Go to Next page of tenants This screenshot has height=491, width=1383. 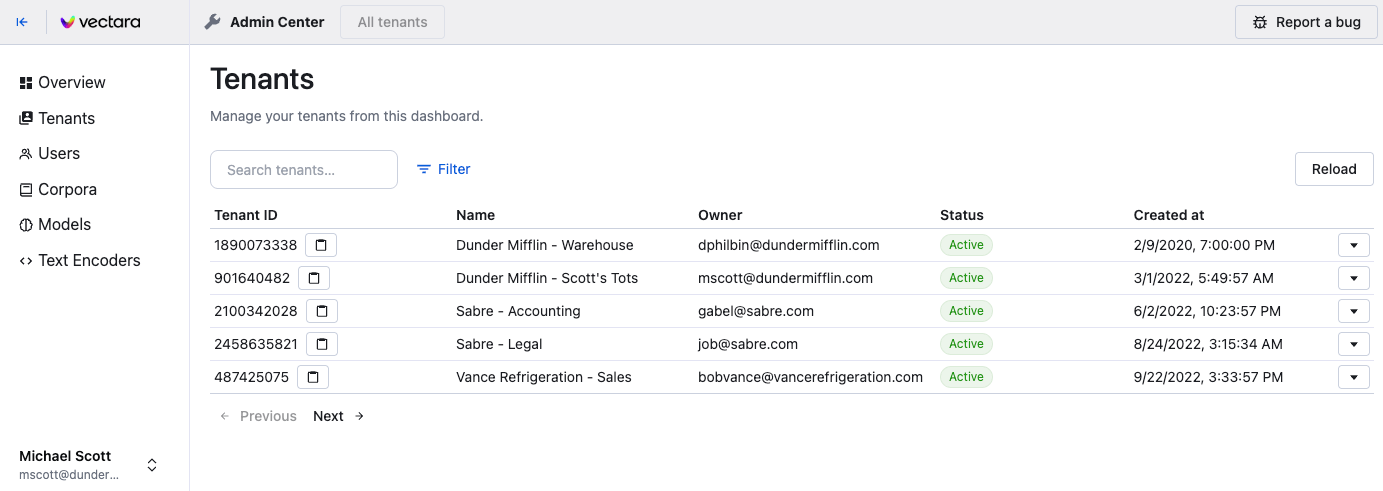pyautogui.click(x=338, y=416)
